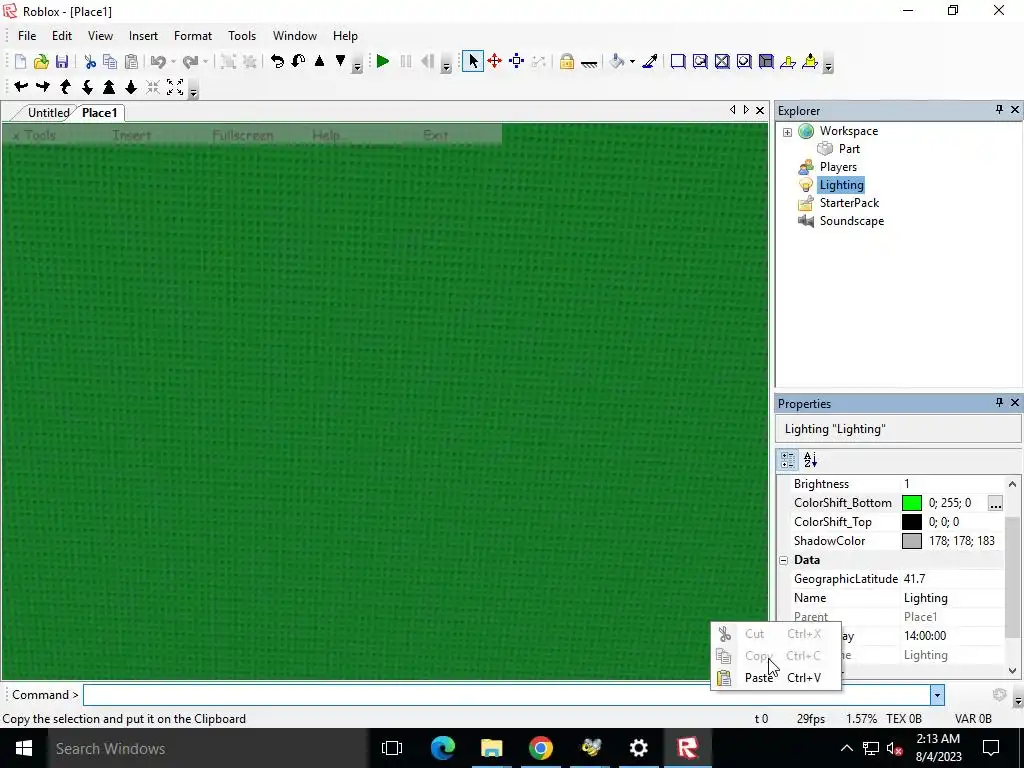
Task: Click the green Play button
Action: [383, 61]
